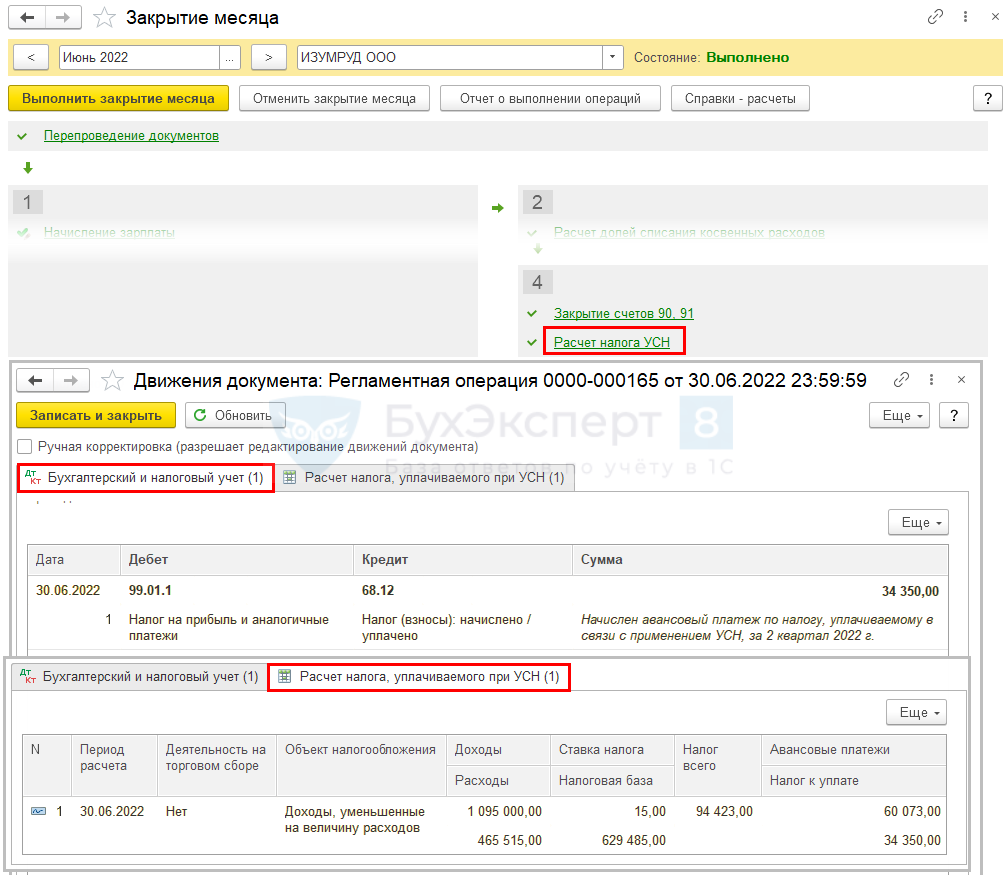Select total tax value 94 423,00
The height and width of the screenshot is (875, 1004).
pos(724,812)
